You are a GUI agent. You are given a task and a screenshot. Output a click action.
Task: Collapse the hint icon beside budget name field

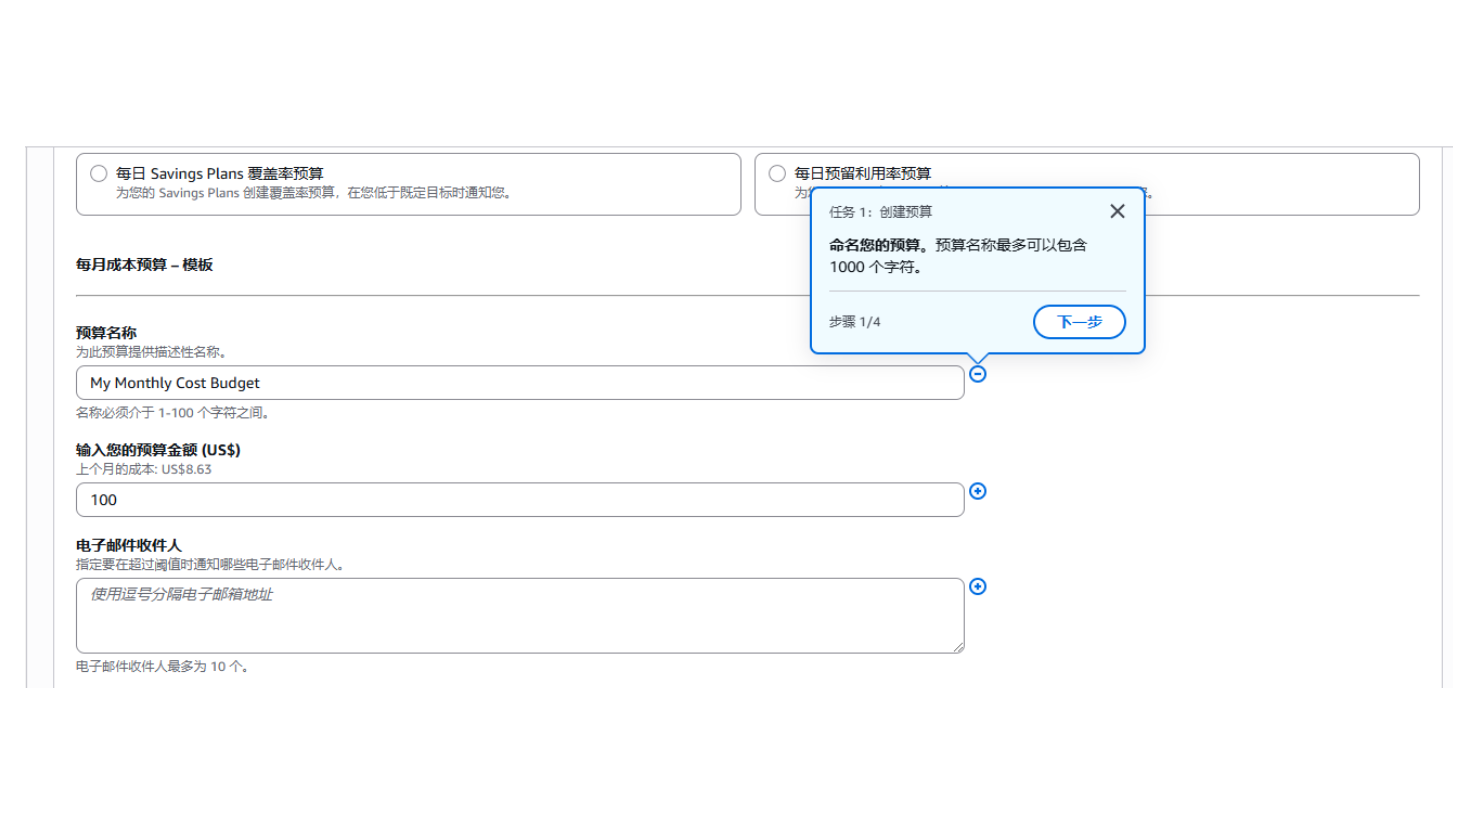[x=978, y=374]
